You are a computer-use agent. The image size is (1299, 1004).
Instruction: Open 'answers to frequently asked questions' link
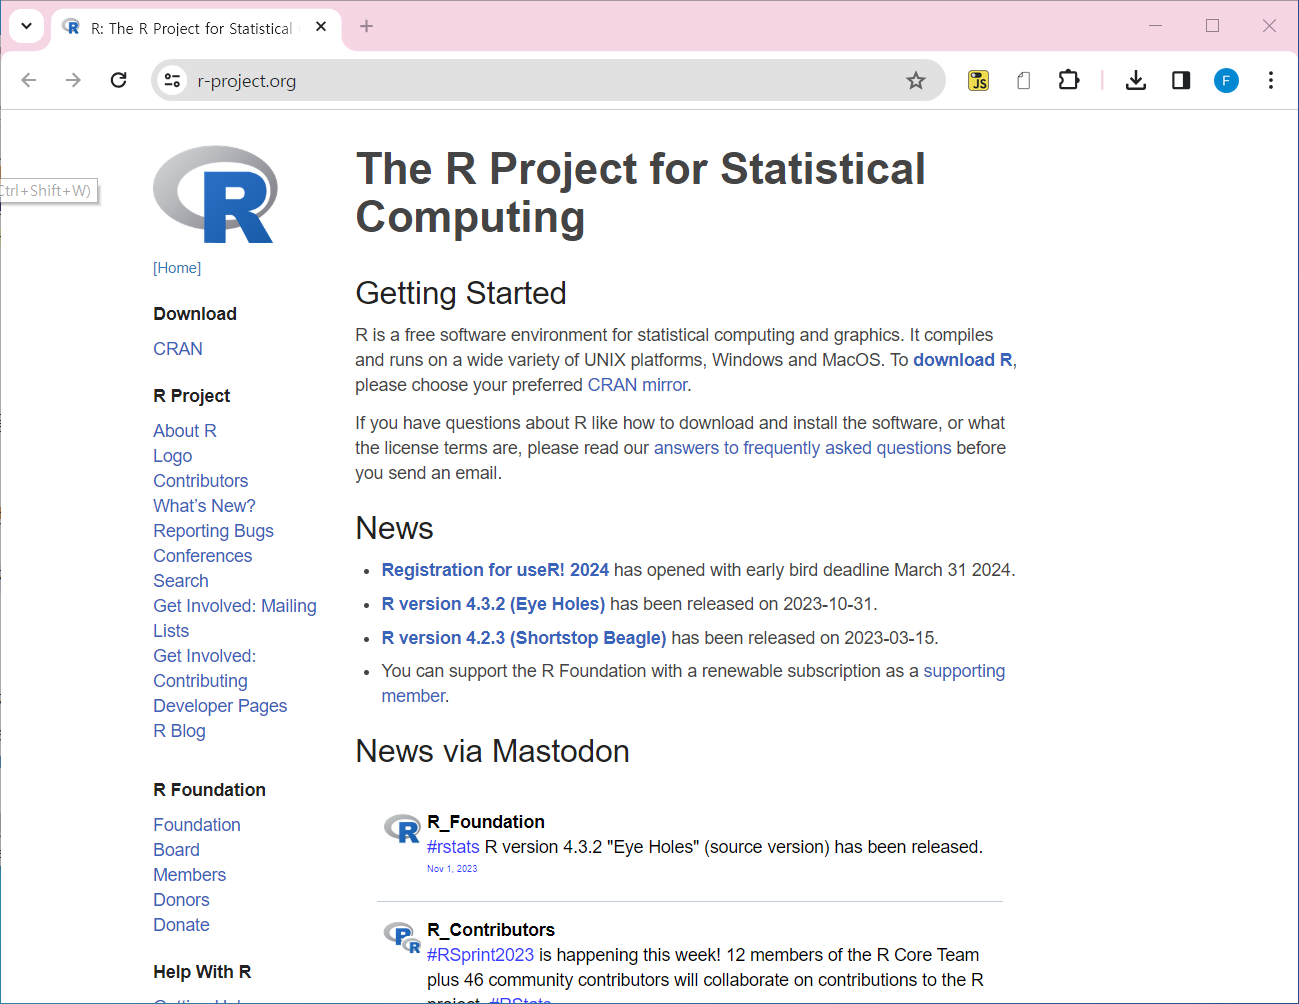802,448
